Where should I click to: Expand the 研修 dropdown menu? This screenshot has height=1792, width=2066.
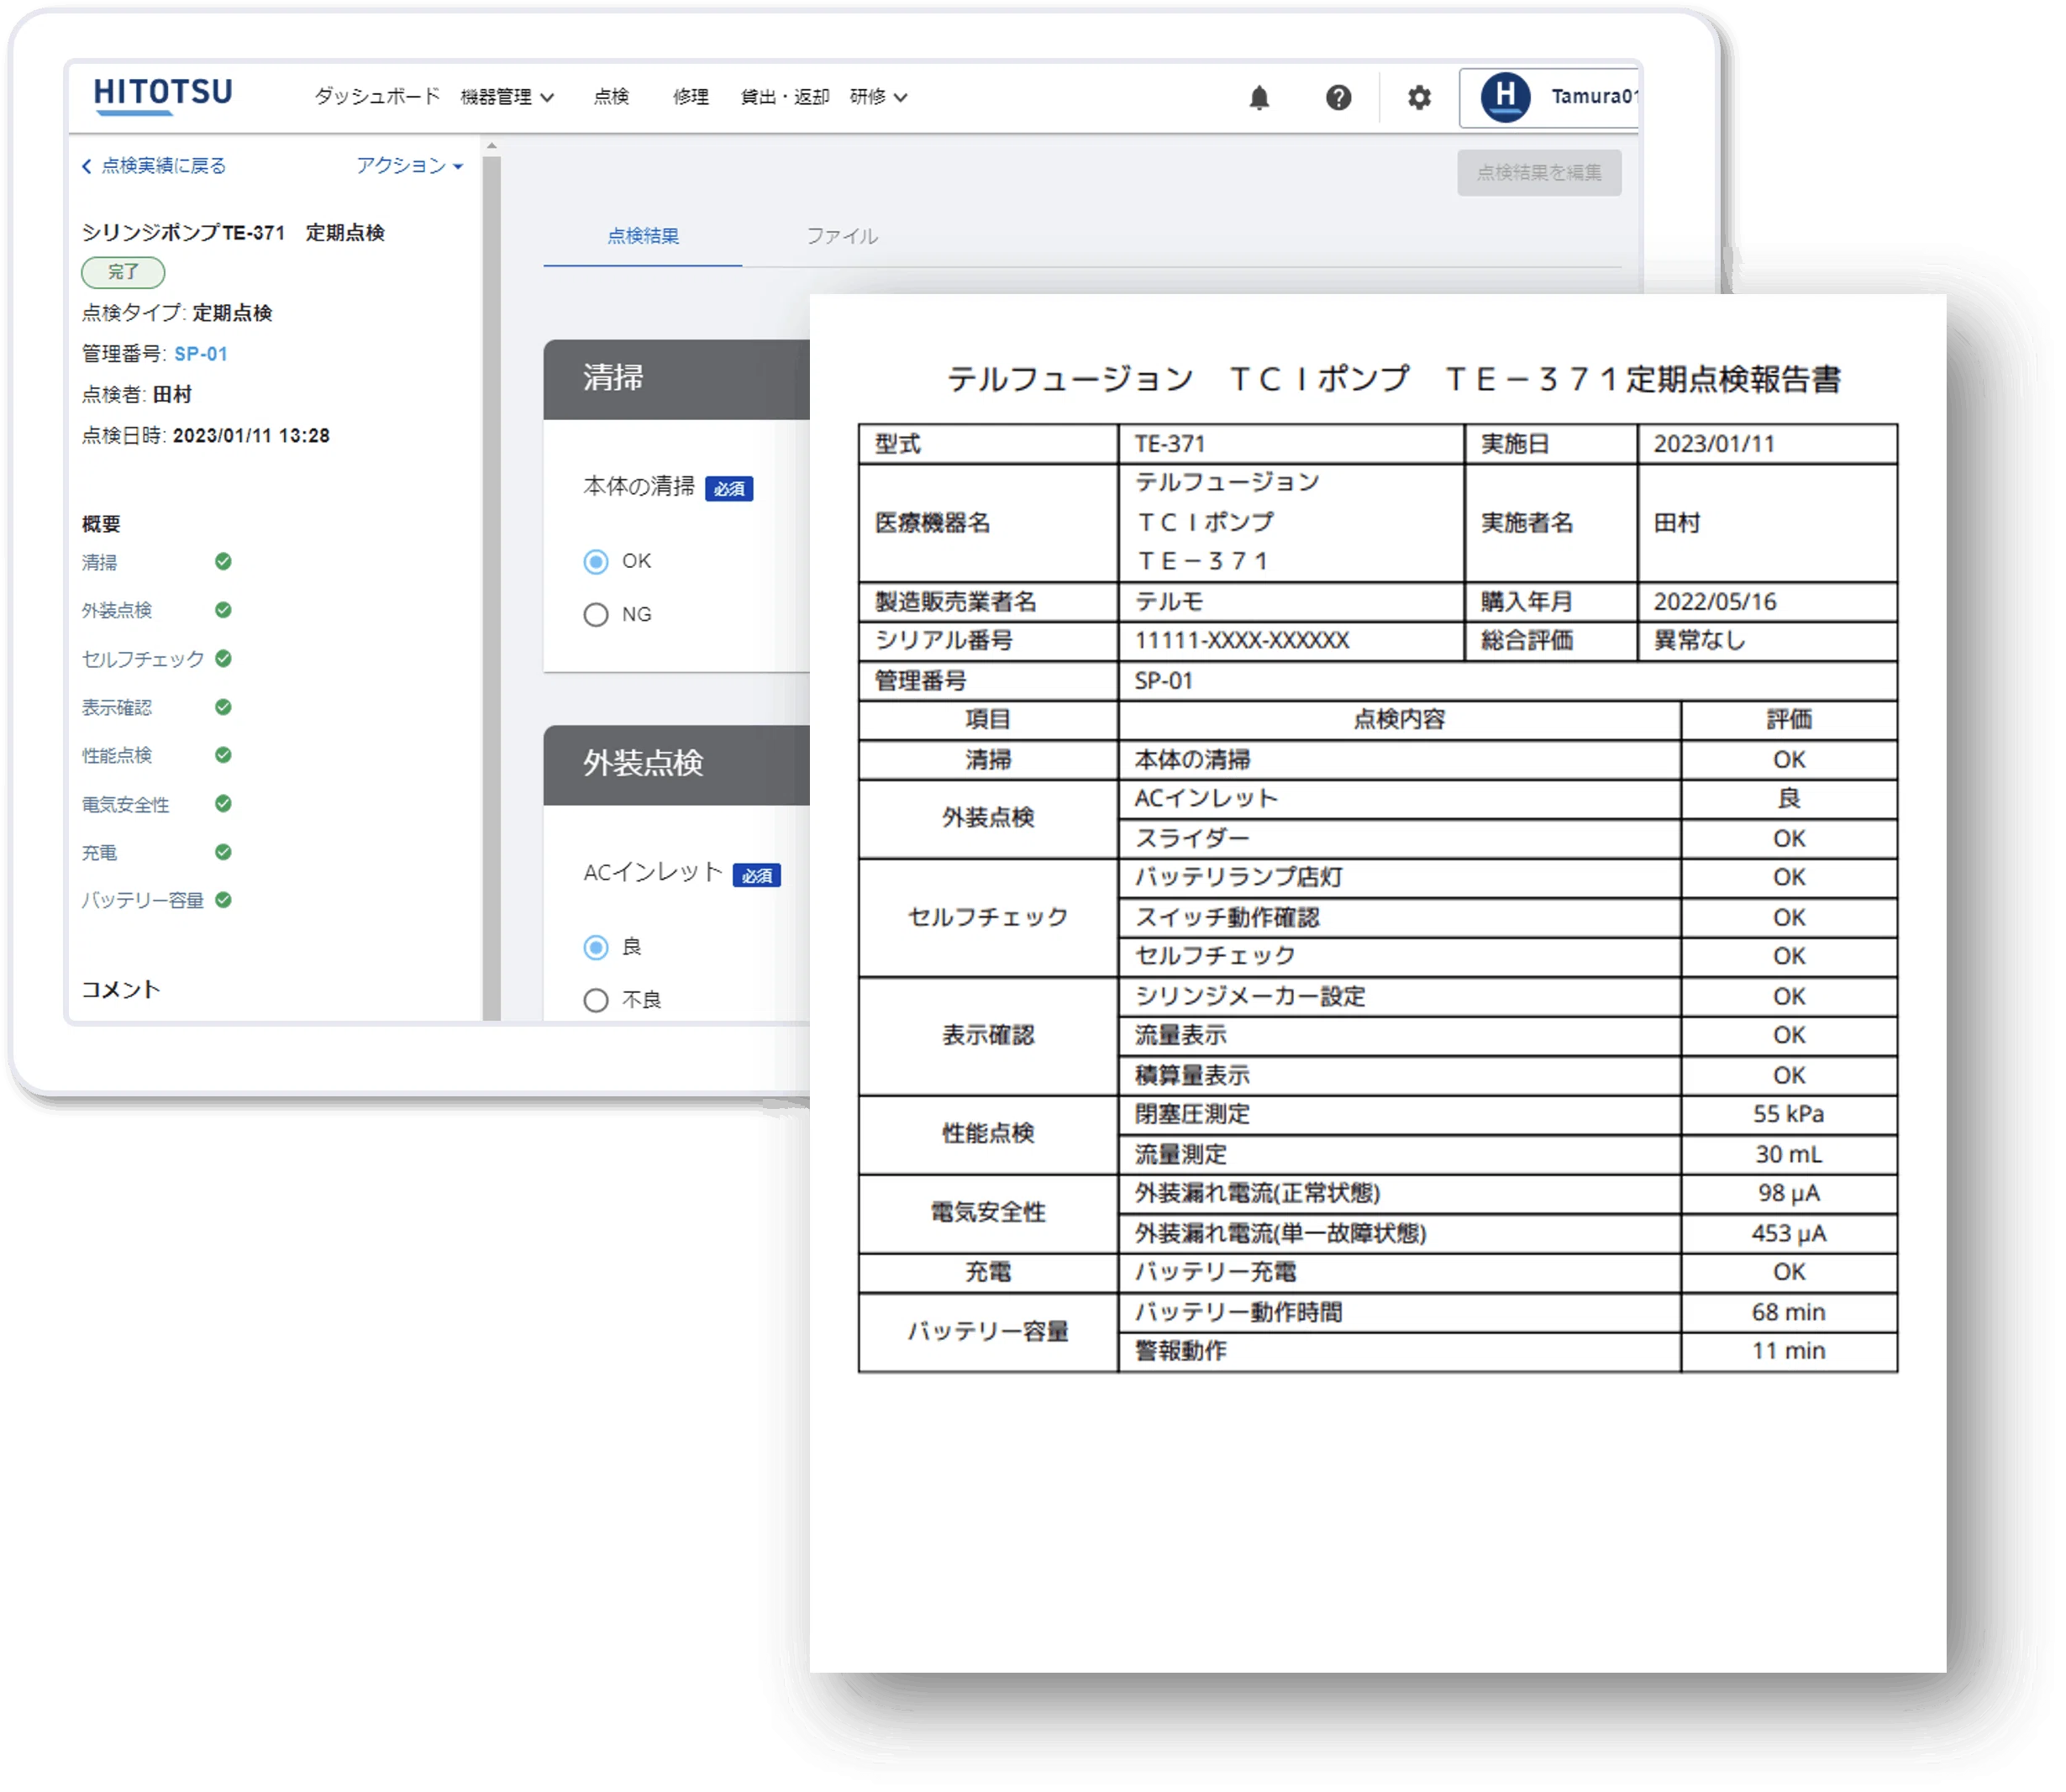coord(879,97)
